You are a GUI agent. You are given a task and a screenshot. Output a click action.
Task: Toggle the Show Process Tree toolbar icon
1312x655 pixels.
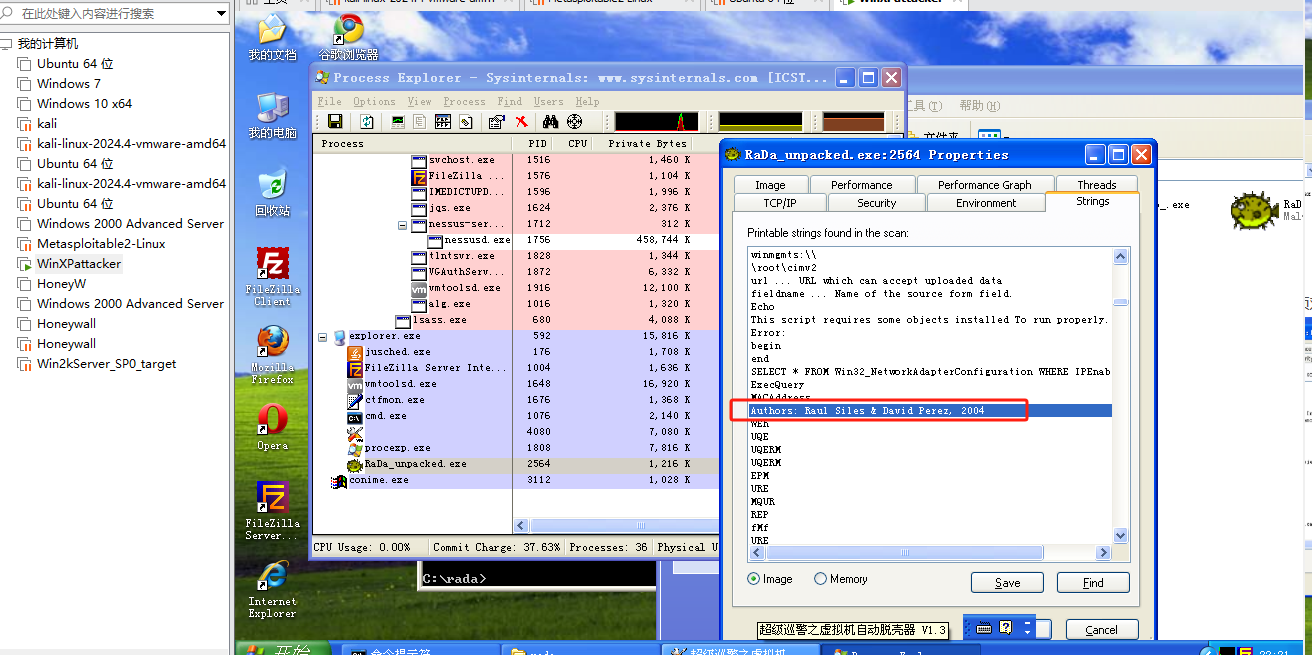[420, 122]
